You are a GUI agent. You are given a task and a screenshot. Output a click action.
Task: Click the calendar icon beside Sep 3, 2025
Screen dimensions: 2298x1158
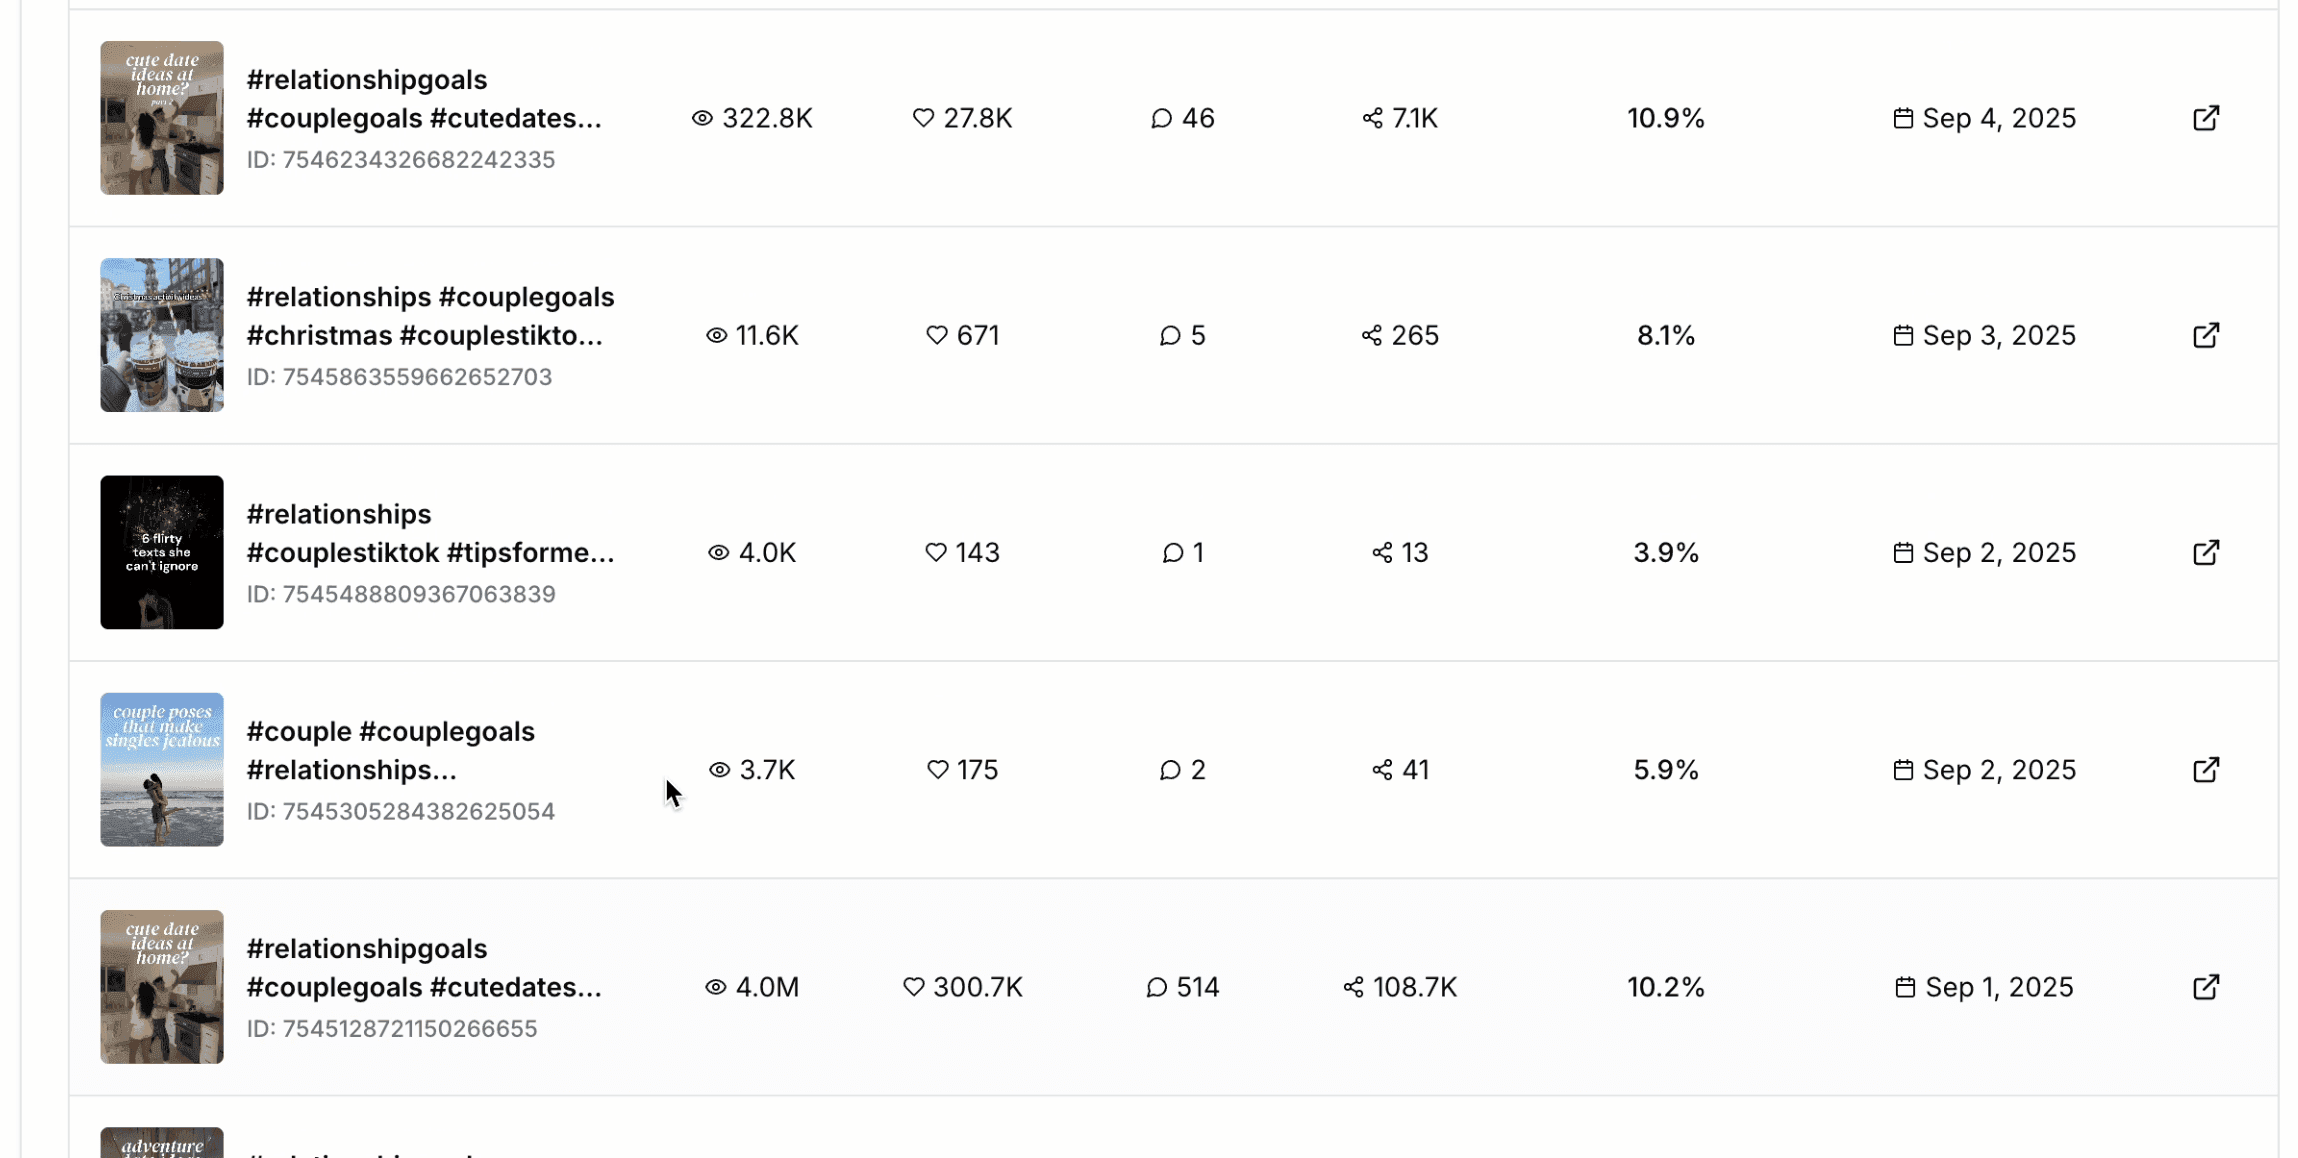[1903, 335]
